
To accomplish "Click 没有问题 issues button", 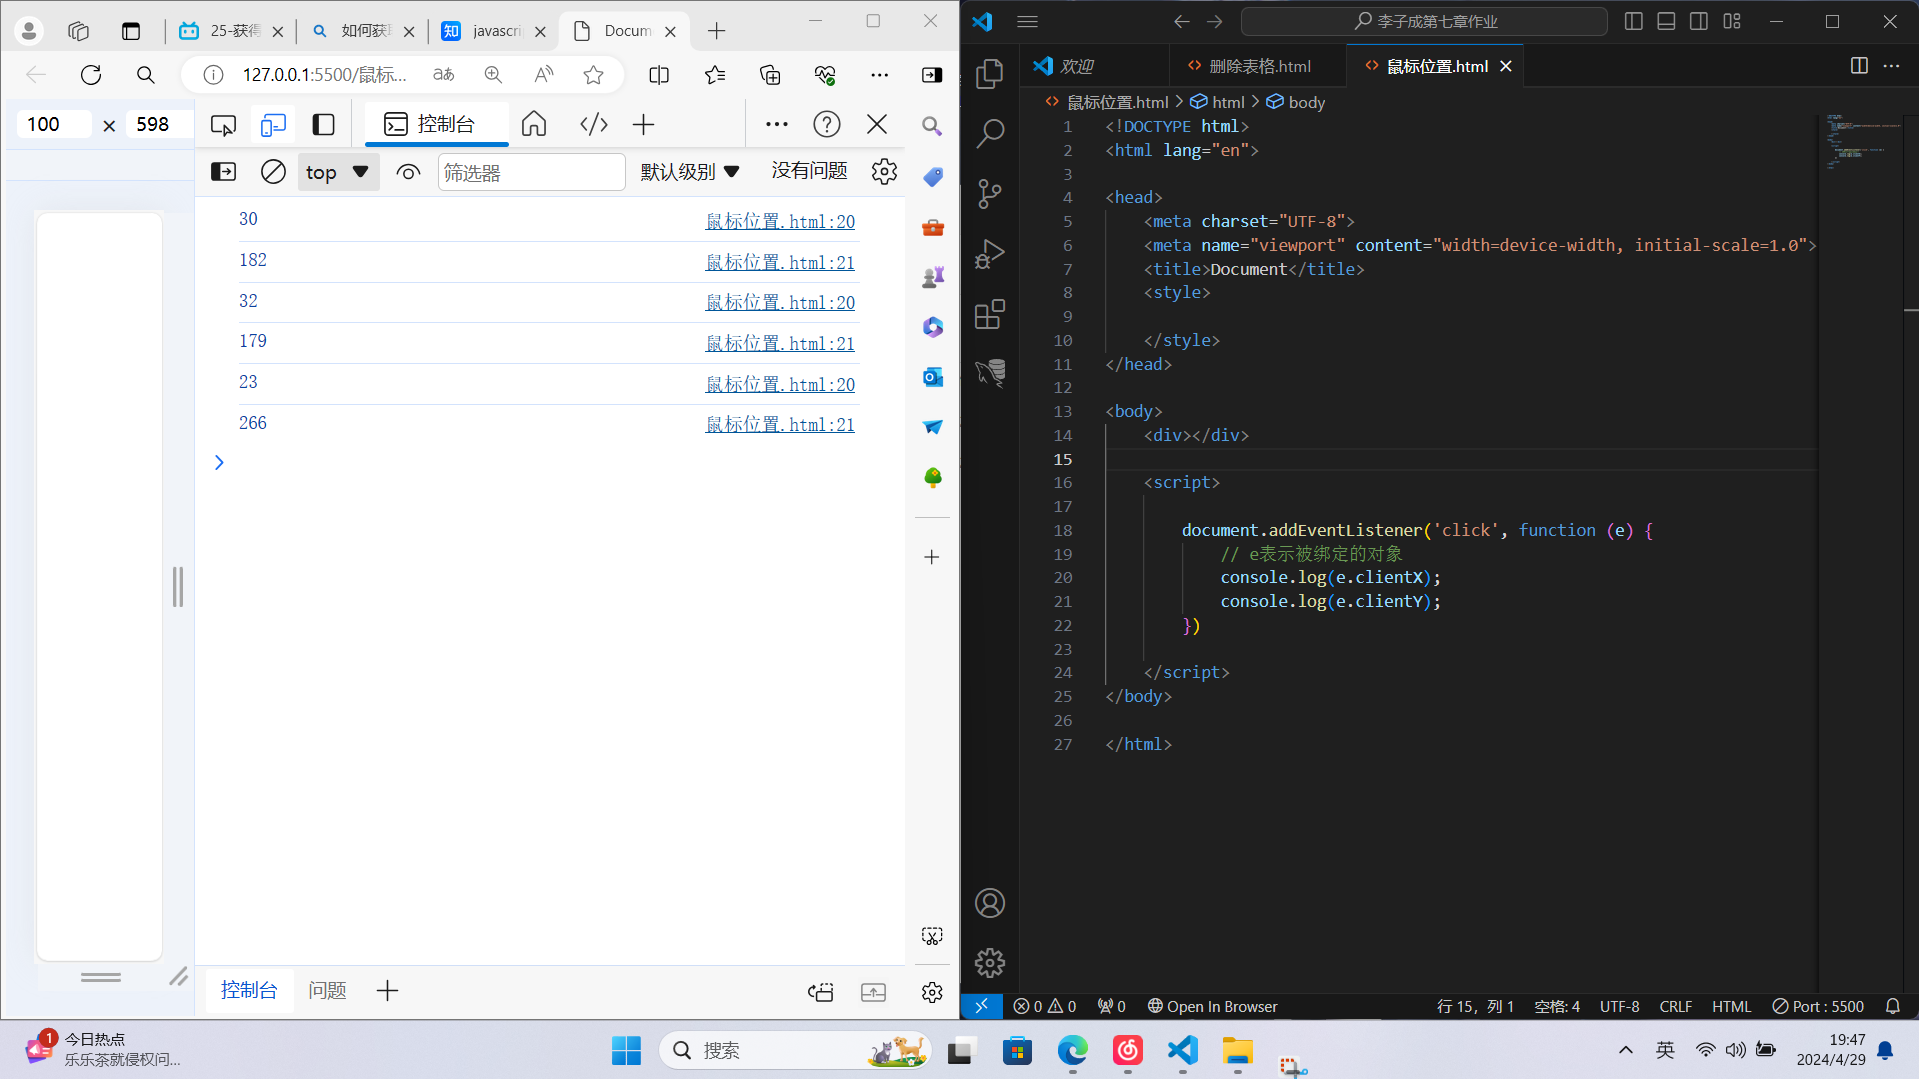I will click(x=809, y=171).
